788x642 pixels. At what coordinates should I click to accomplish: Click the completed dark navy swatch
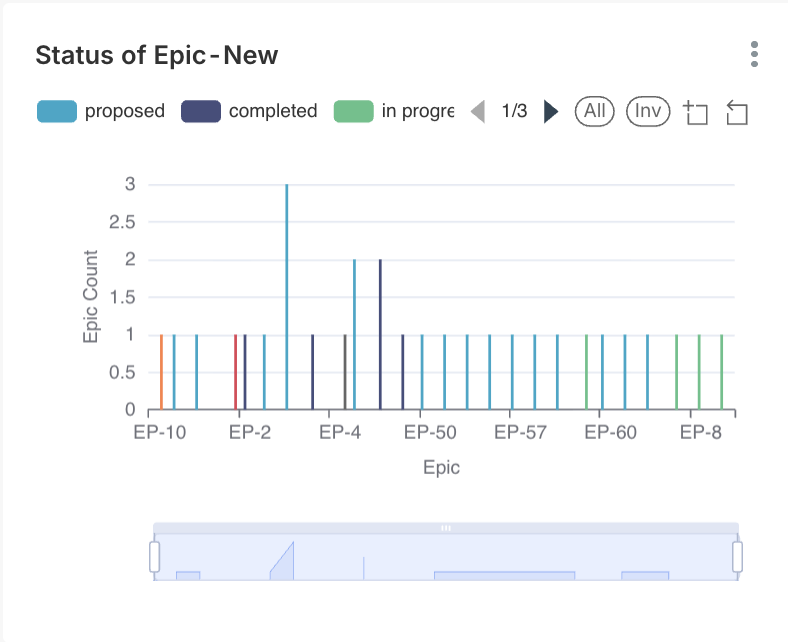(201, 111)
